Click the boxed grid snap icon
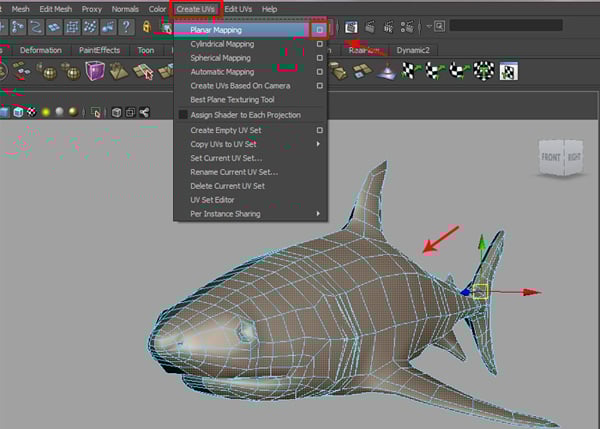 pyautogui.click(x=72, y=27)
